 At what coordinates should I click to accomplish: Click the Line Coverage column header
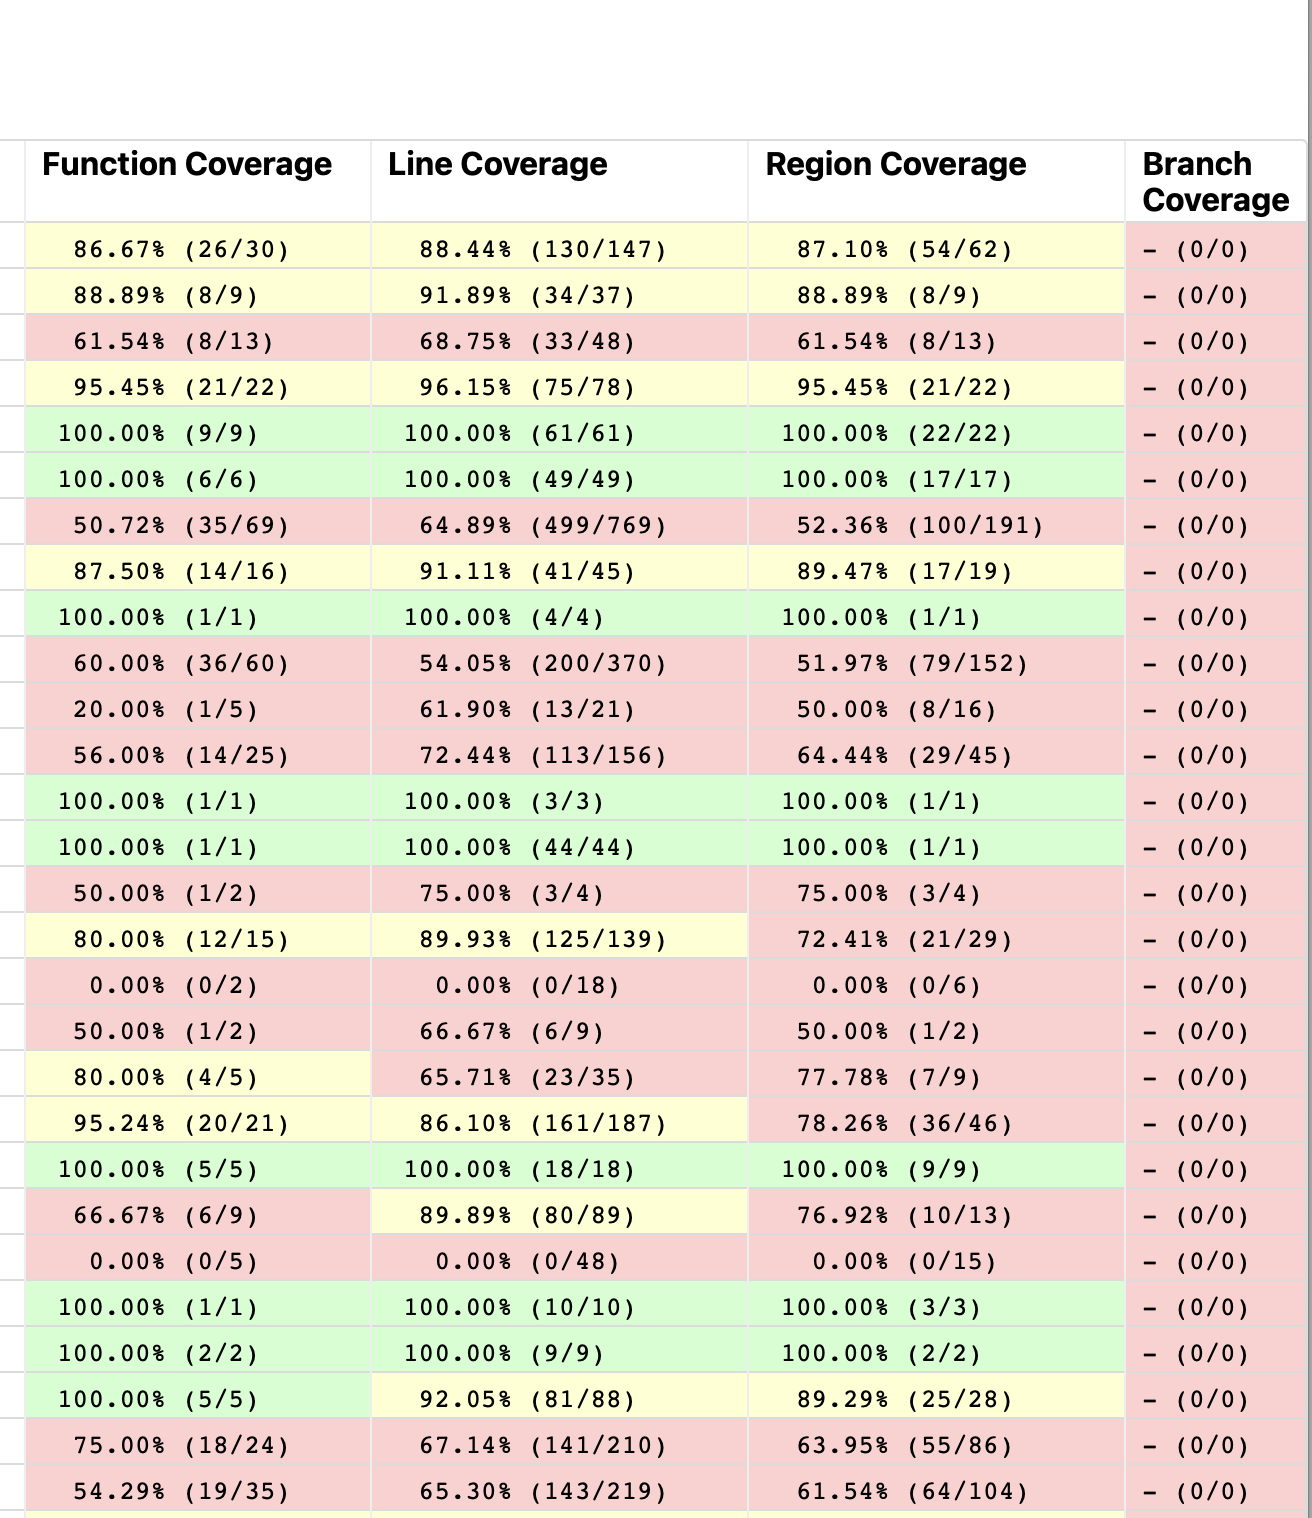click(x=497, y=164)
